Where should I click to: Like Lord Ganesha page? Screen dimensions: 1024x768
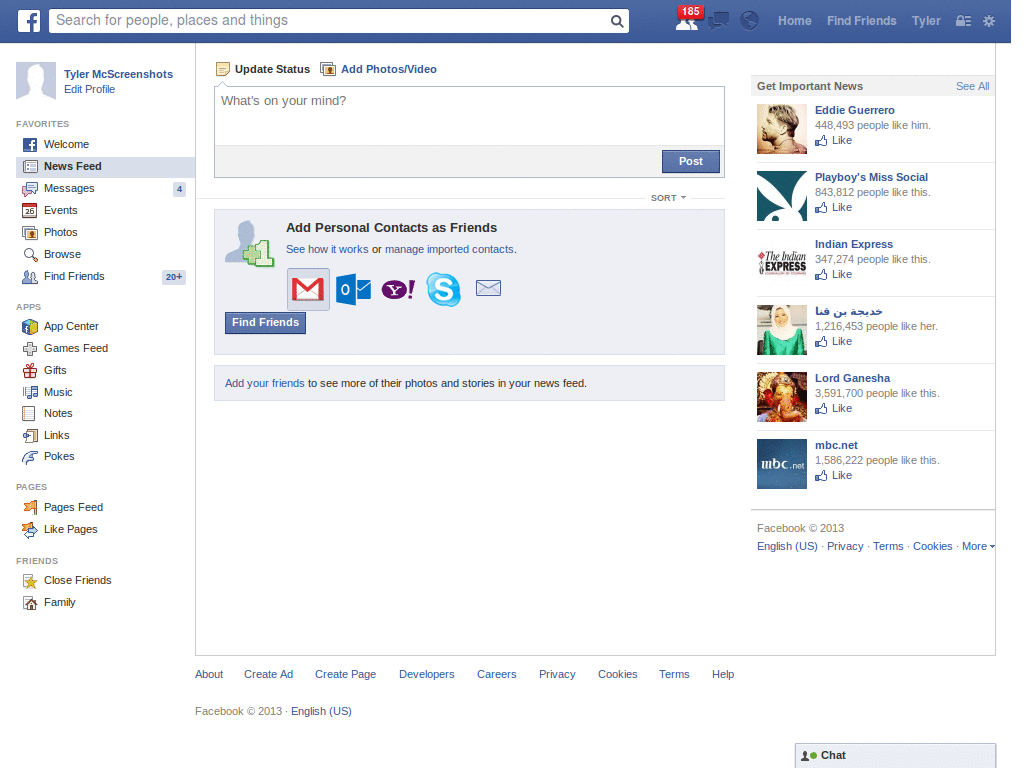click(x=833, y=409)
